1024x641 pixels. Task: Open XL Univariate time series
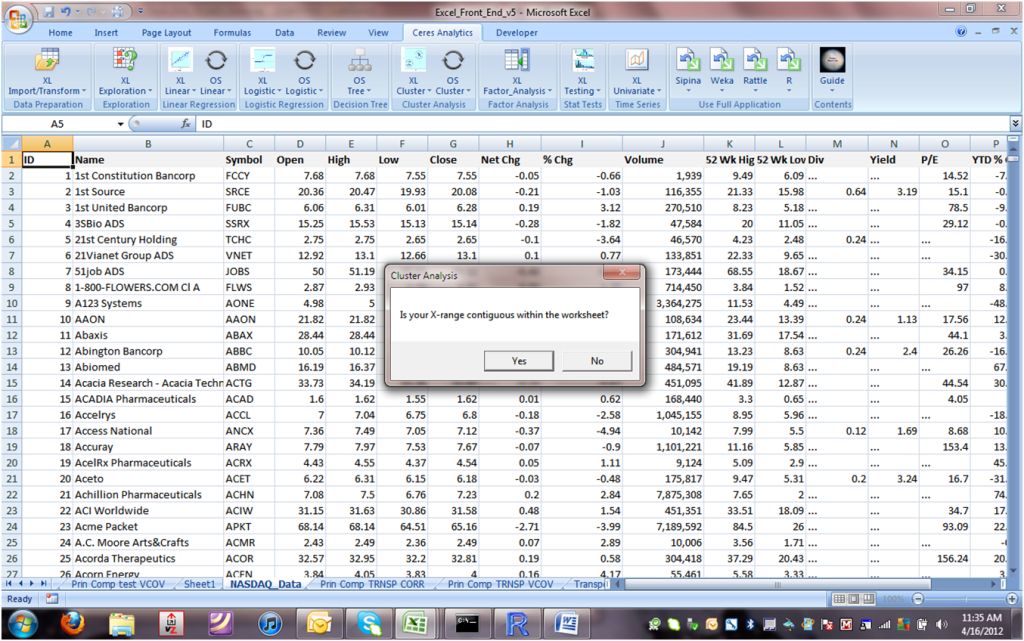click(637, 72)
